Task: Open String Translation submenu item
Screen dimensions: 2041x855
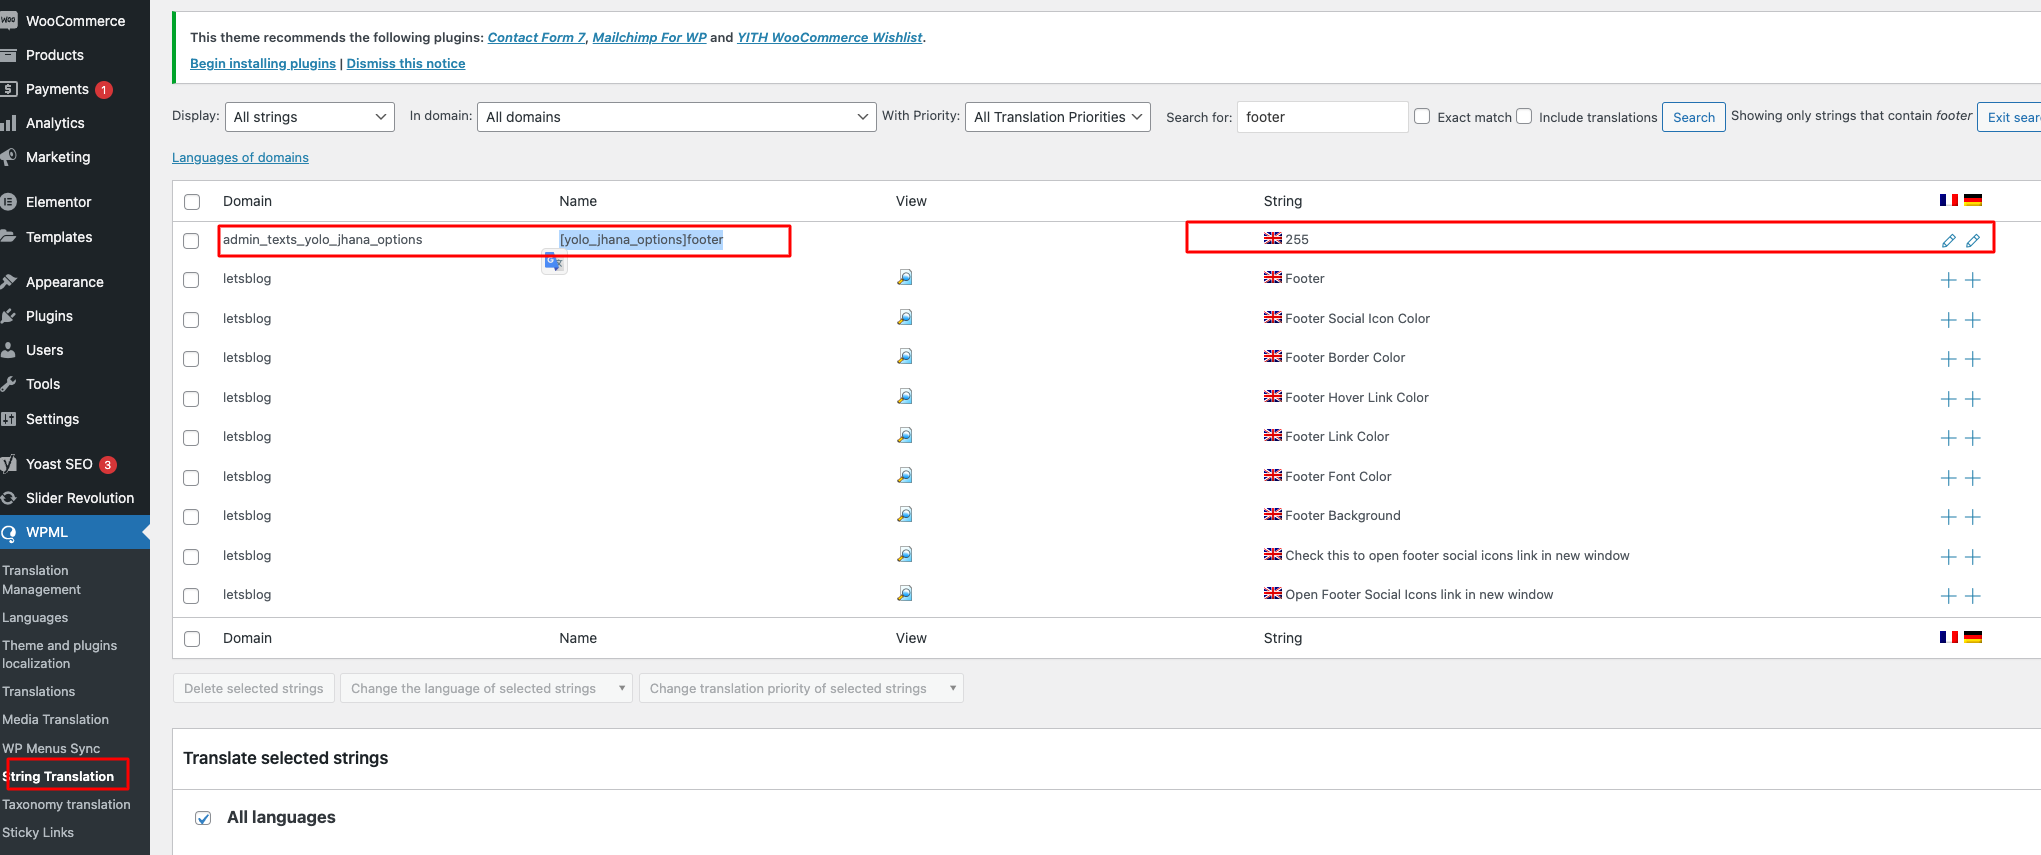Action: point(60,776)
